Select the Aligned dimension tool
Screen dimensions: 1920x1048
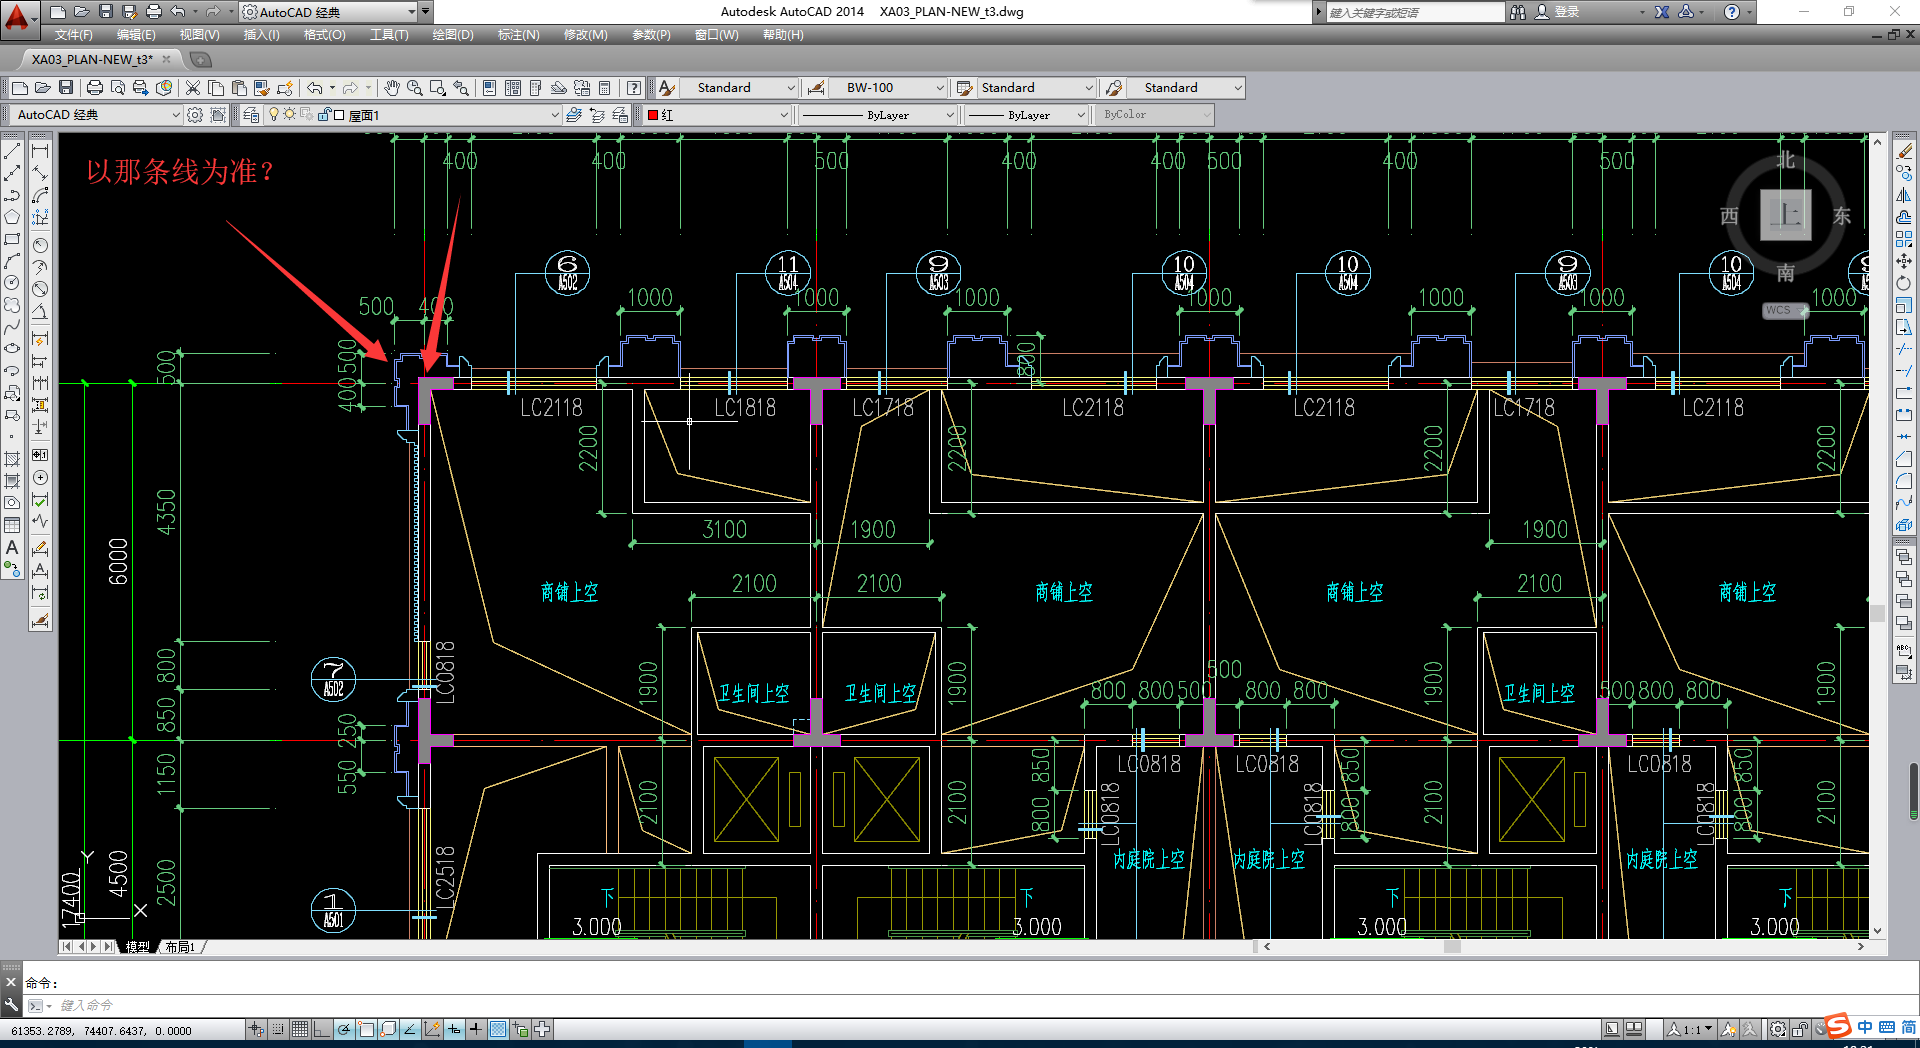tap(40, 173)
